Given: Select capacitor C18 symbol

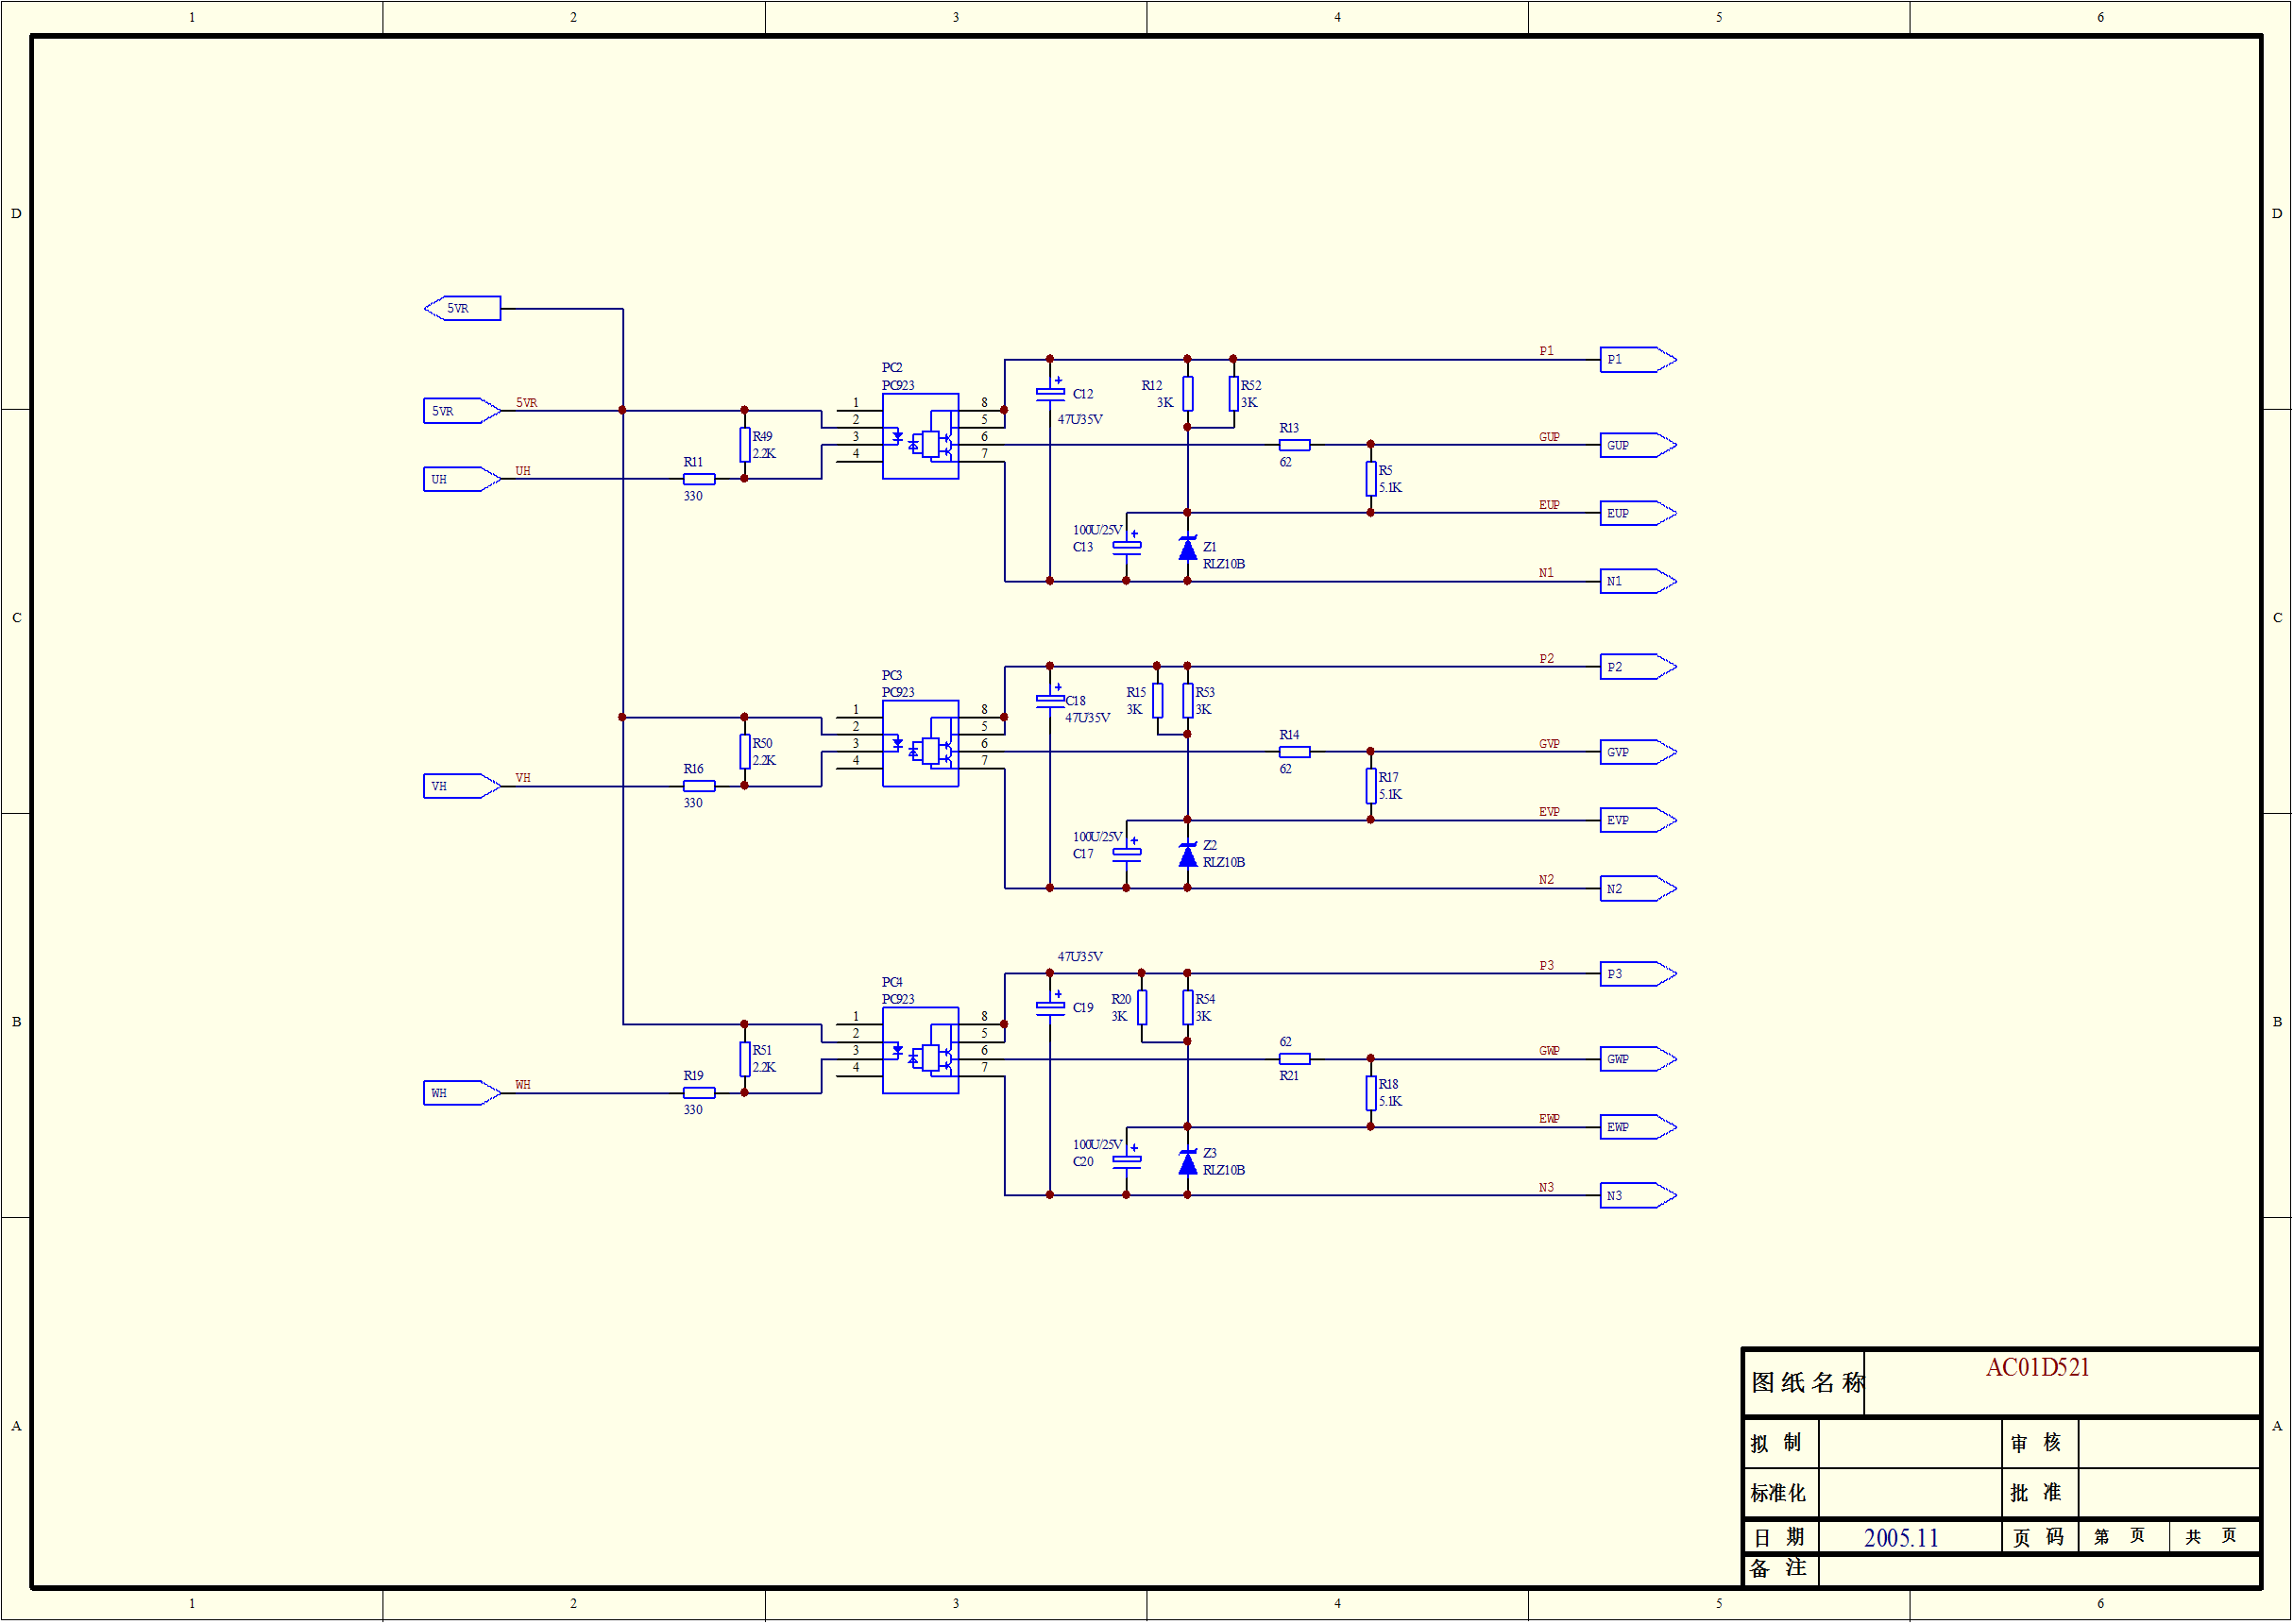Looking at the screenshot, I should click(x=1050, y=700).
